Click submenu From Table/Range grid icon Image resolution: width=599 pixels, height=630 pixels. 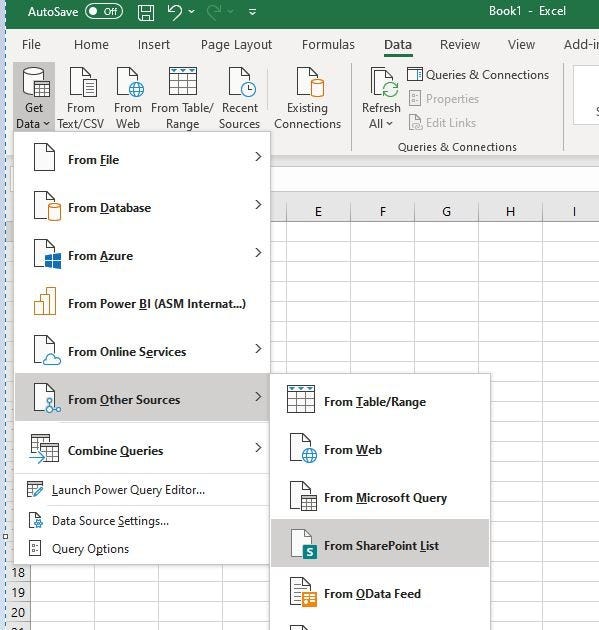pyautogui.click(x=301, y=399)
